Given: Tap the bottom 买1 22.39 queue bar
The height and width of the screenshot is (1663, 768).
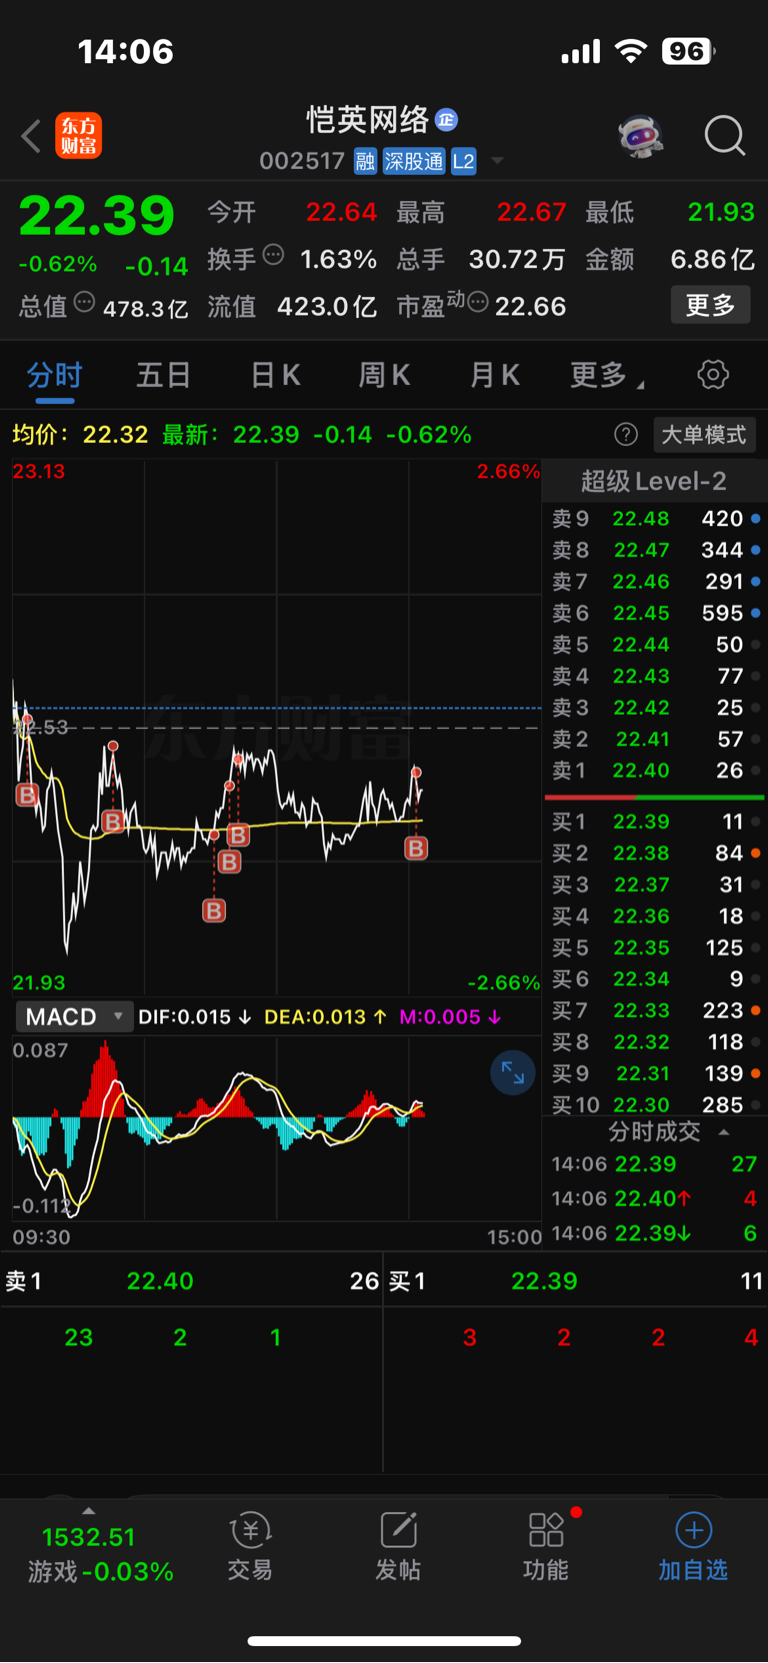Looking at the screenshot, I should click(576, 1281).
